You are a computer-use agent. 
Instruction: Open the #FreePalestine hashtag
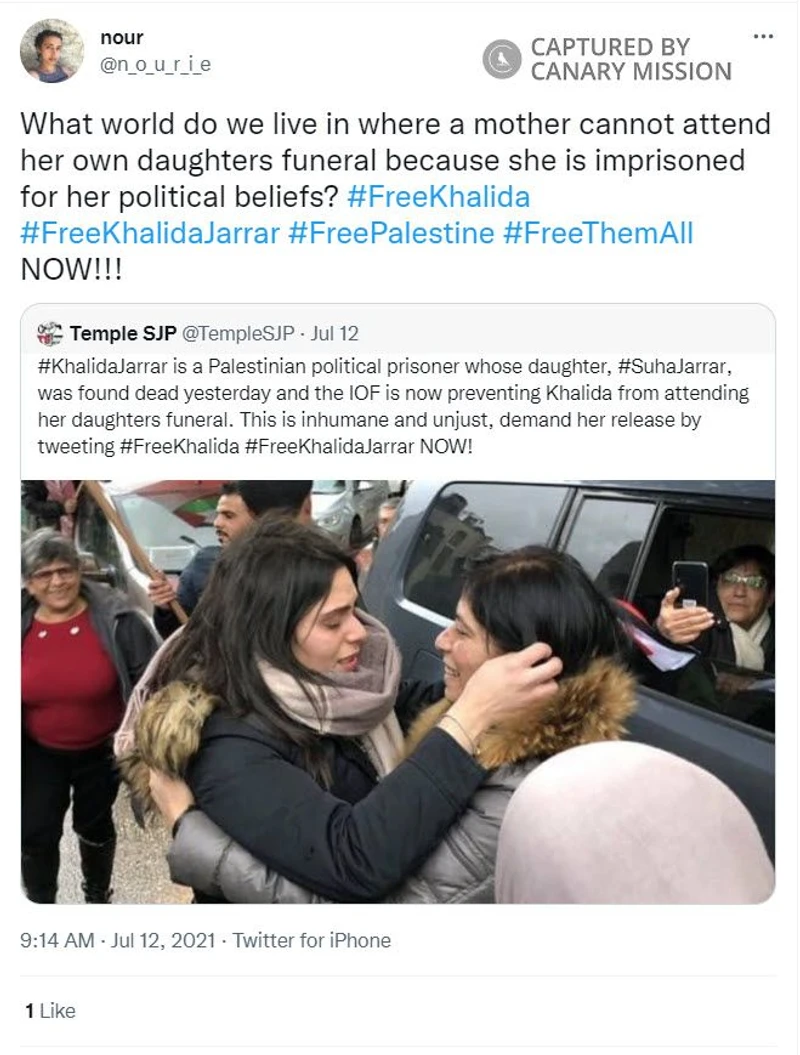click(x=391, y=233)
